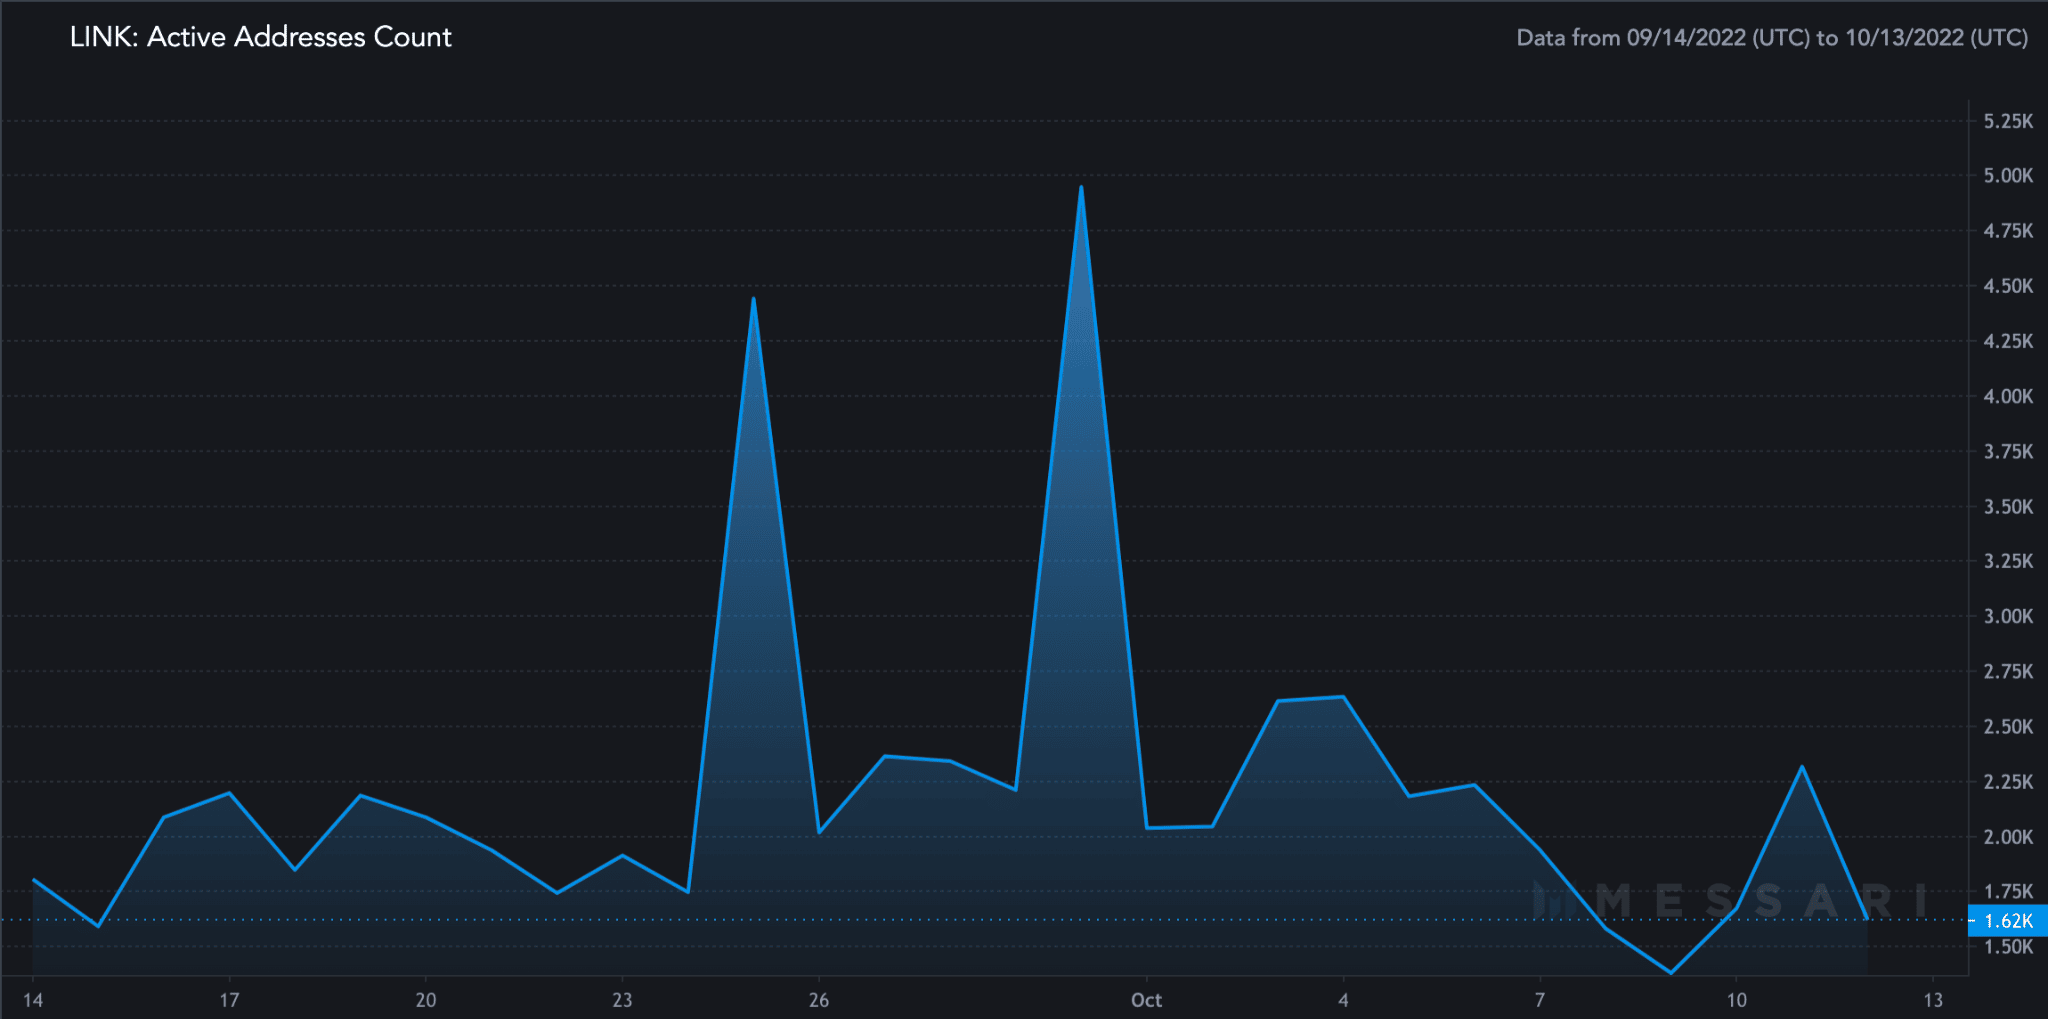Click the lowest trough of the line below 1.50K
Viewport: 2048px width, 1019px height.
point(1671,972)
